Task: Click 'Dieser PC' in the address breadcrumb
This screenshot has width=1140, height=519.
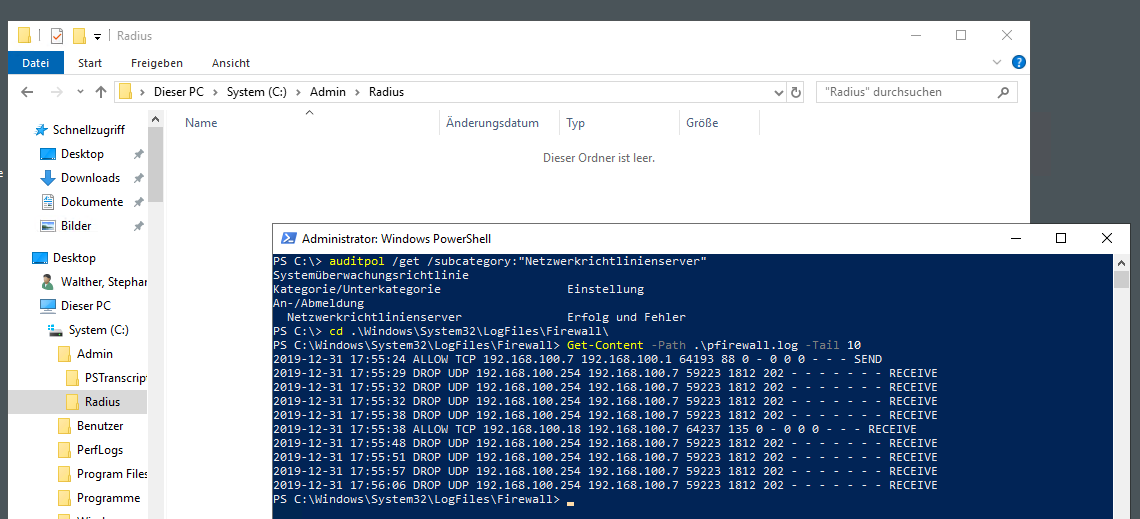Action: (179, 92)
